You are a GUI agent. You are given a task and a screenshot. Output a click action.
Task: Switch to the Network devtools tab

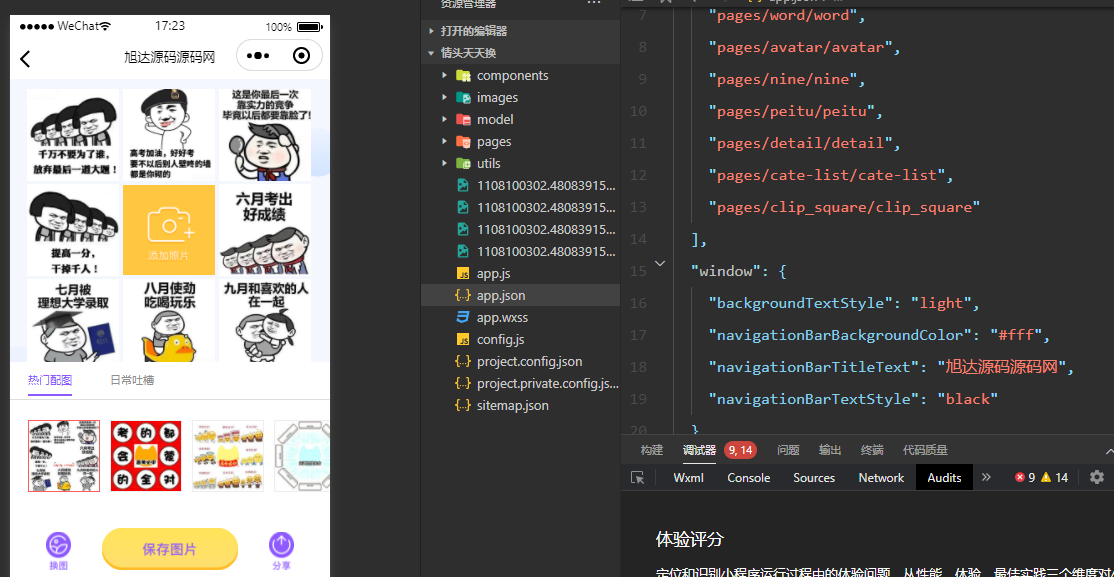click(x=881, y=478)
